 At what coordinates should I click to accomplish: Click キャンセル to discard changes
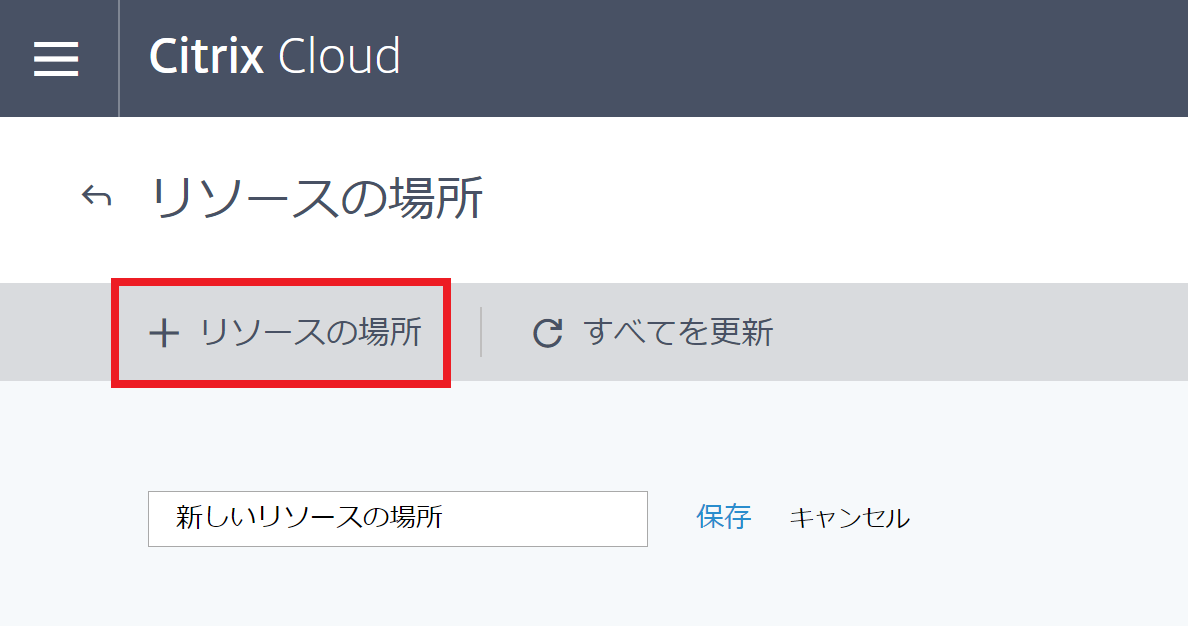click(x=849, y=518)
